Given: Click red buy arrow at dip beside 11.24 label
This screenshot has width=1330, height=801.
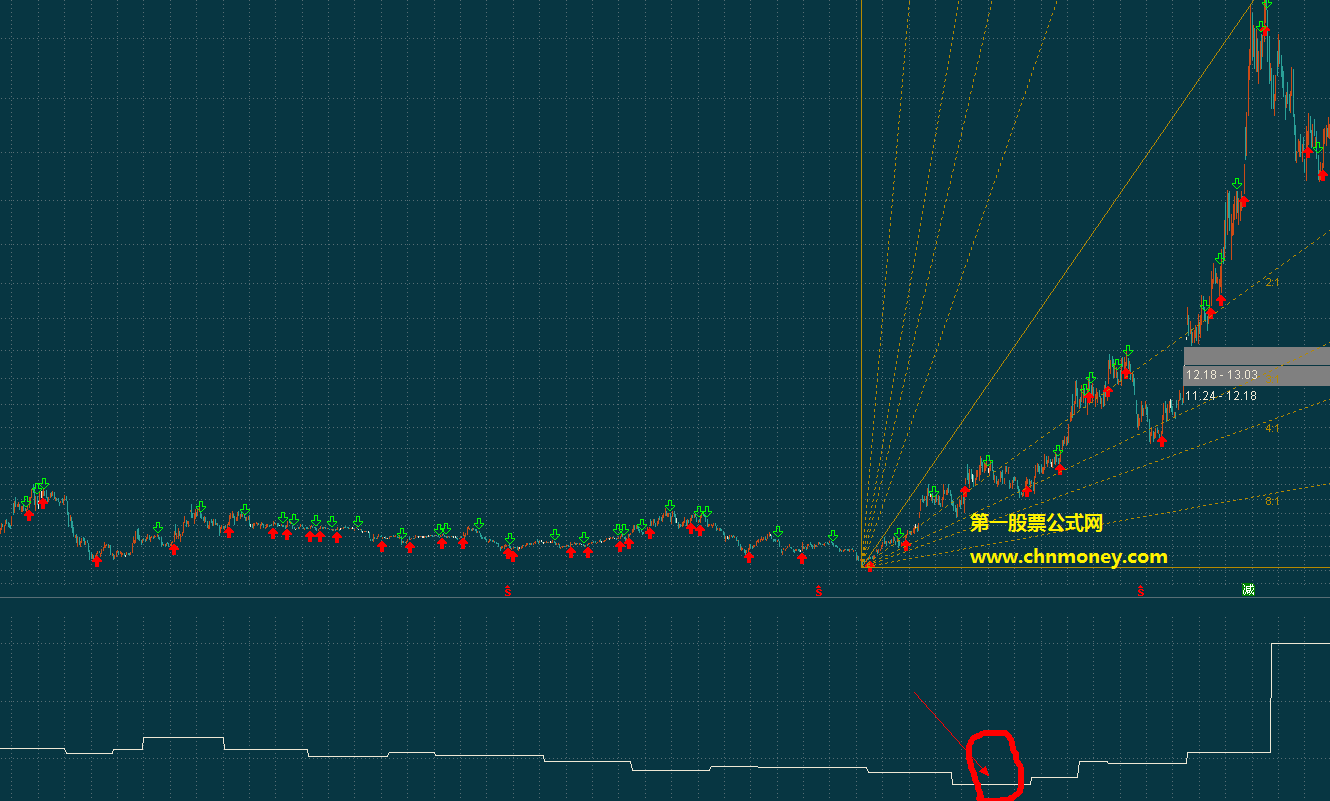Looking at the screenshot, I should click(1162, 439).
